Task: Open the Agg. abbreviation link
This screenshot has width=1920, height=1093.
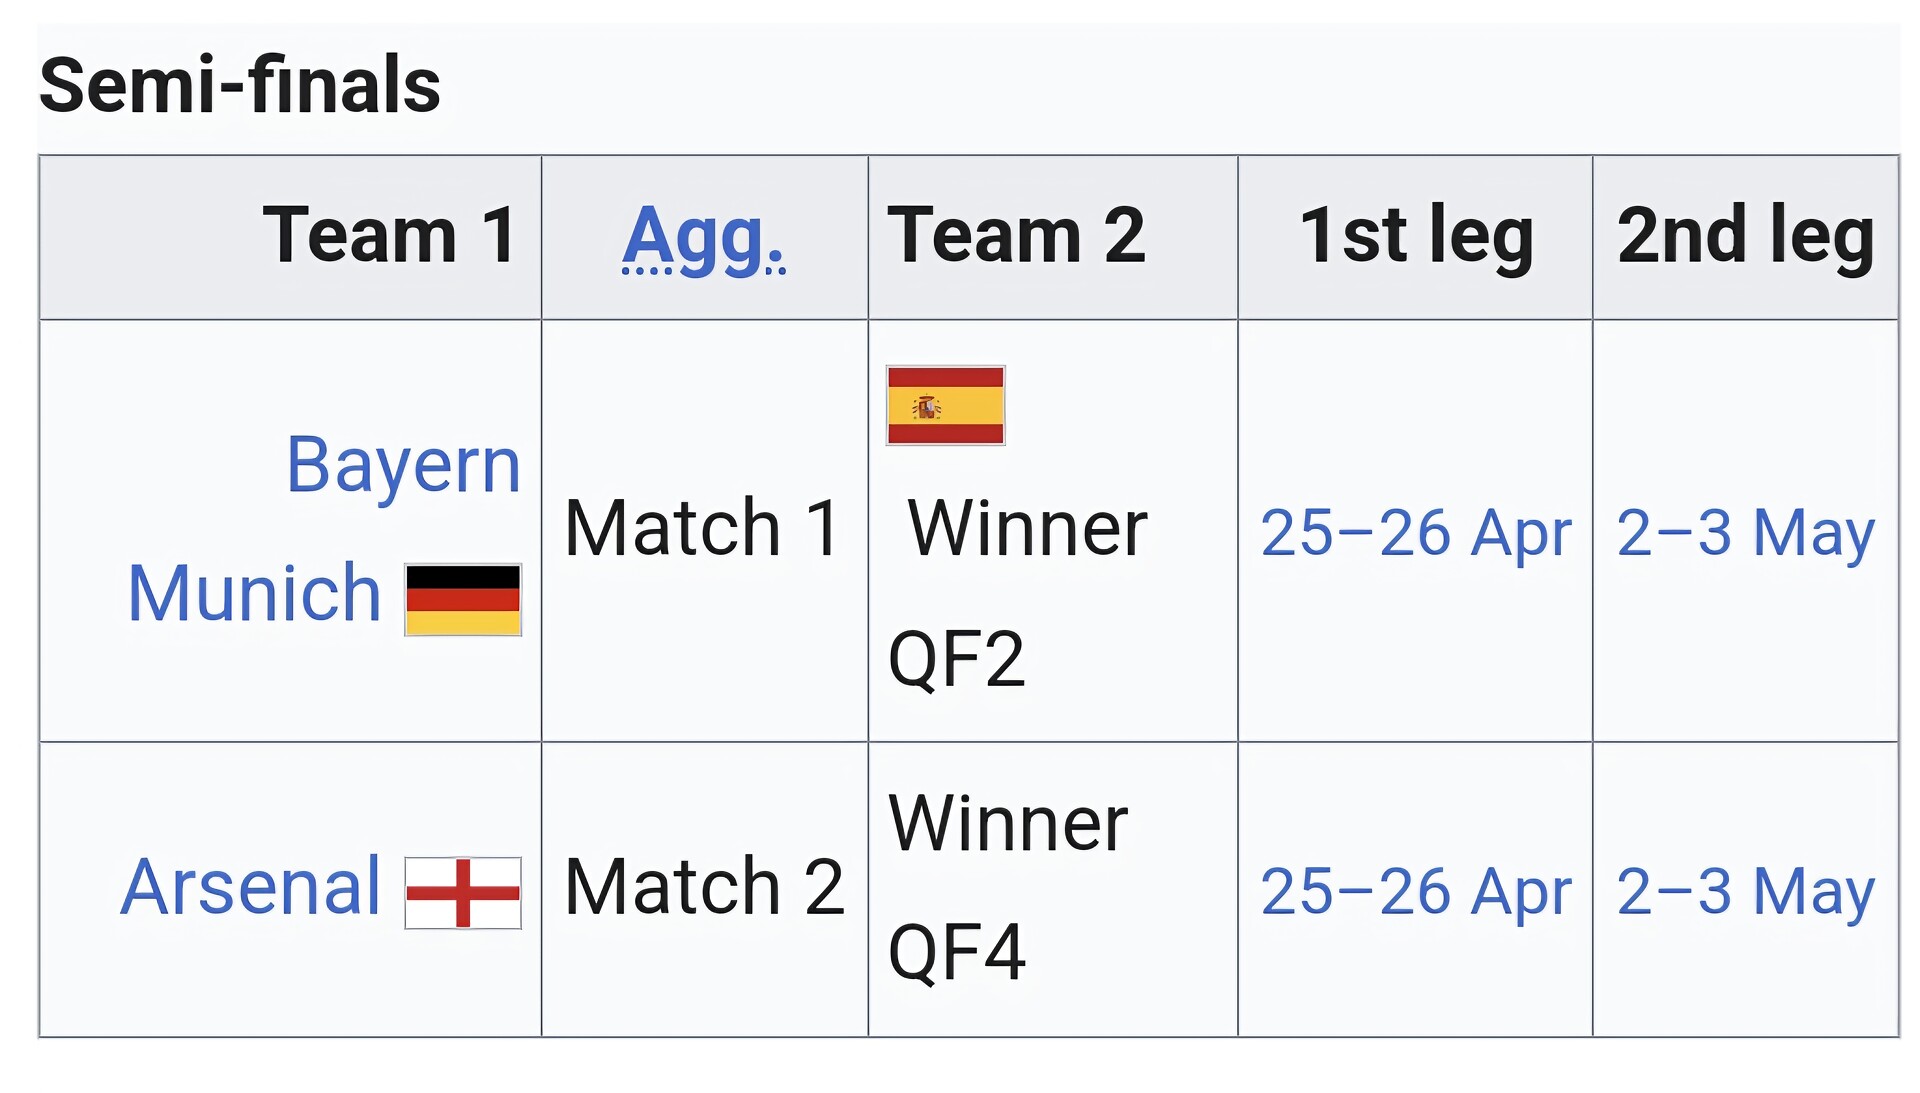Action: click(703, 237)
